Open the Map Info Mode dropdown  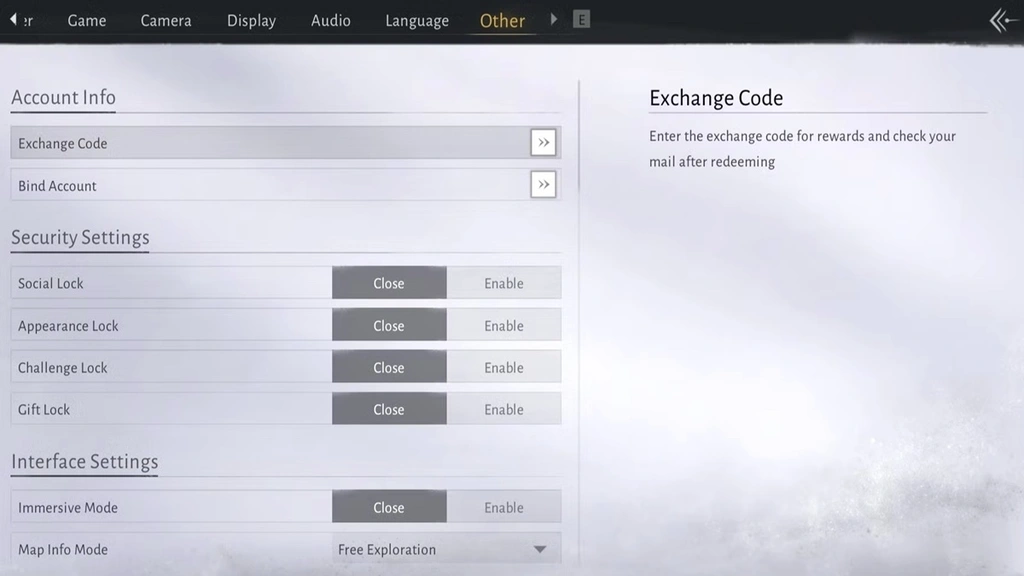[446, 549]
